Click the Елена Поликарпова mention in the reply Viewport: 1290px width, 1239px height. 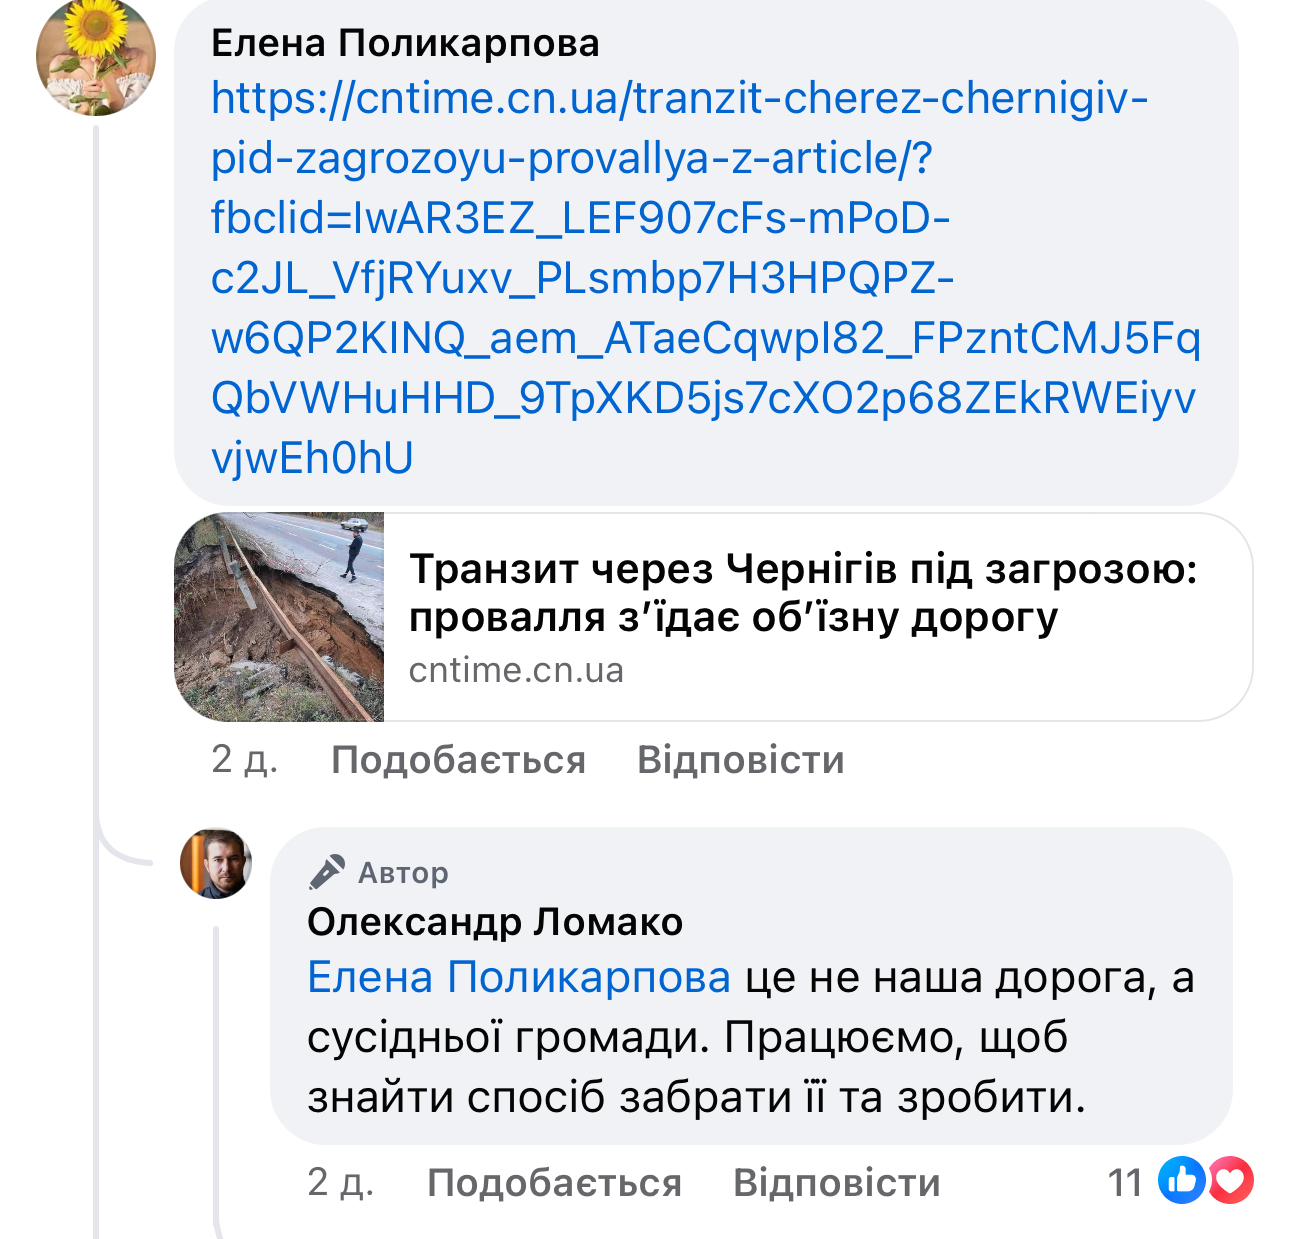tap(518, 978)
